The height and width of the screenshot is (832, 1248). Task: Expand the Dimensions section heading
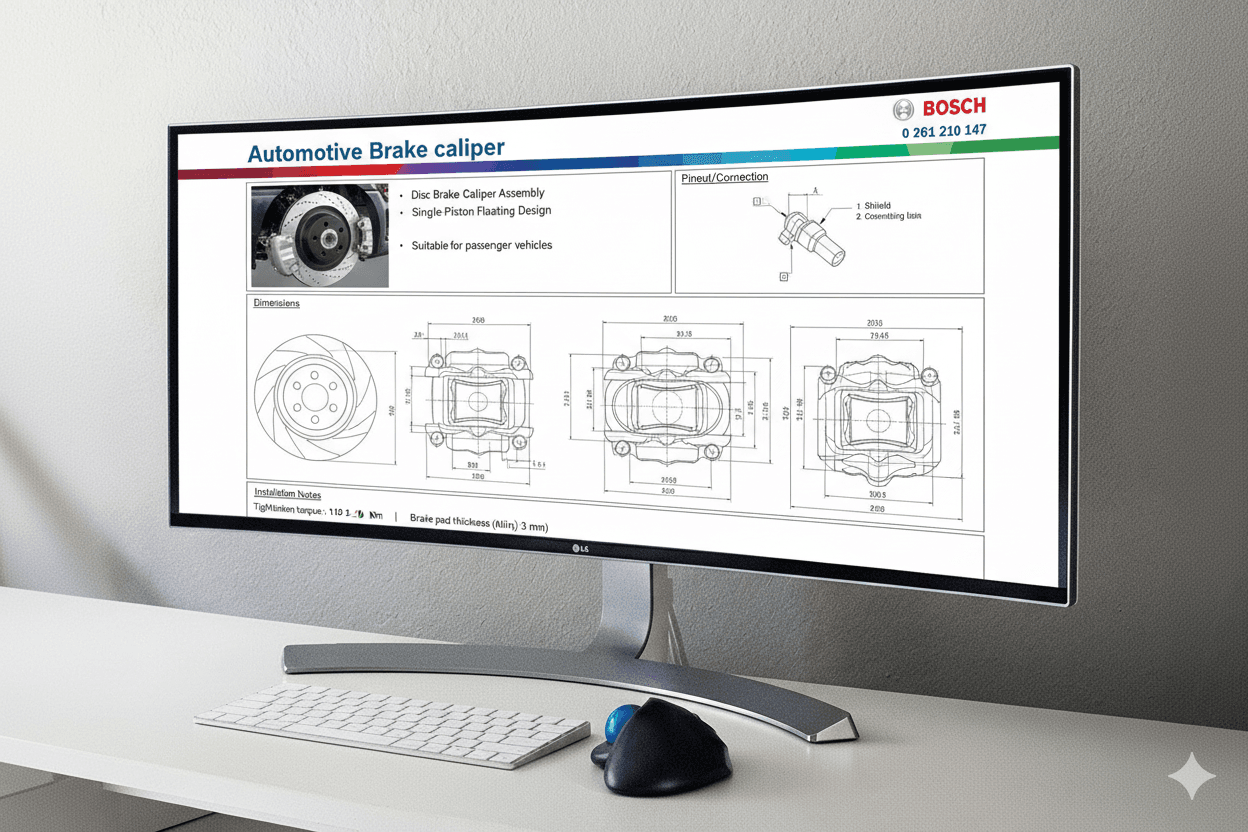[x=276, y=302]
